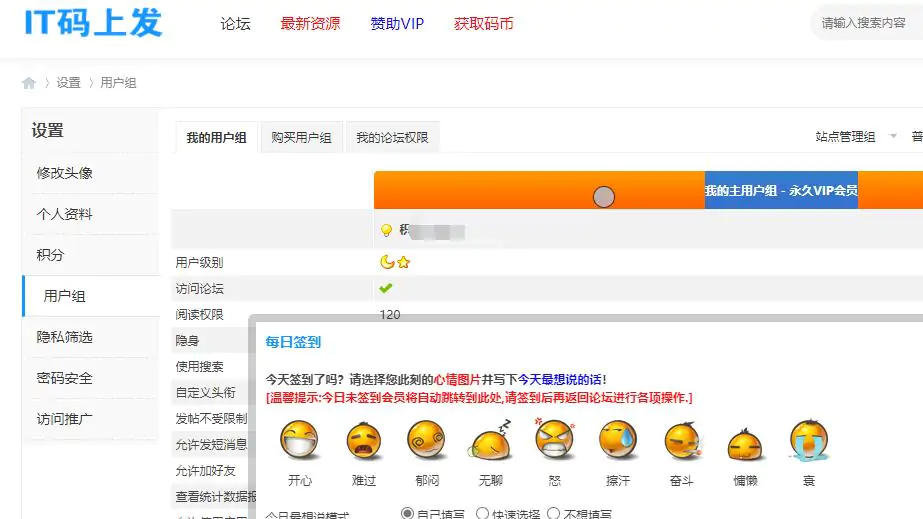This screenshot has height=519, width=923.
Task: Click the 使用搜索 row label
Action: (x=200, y=367)
